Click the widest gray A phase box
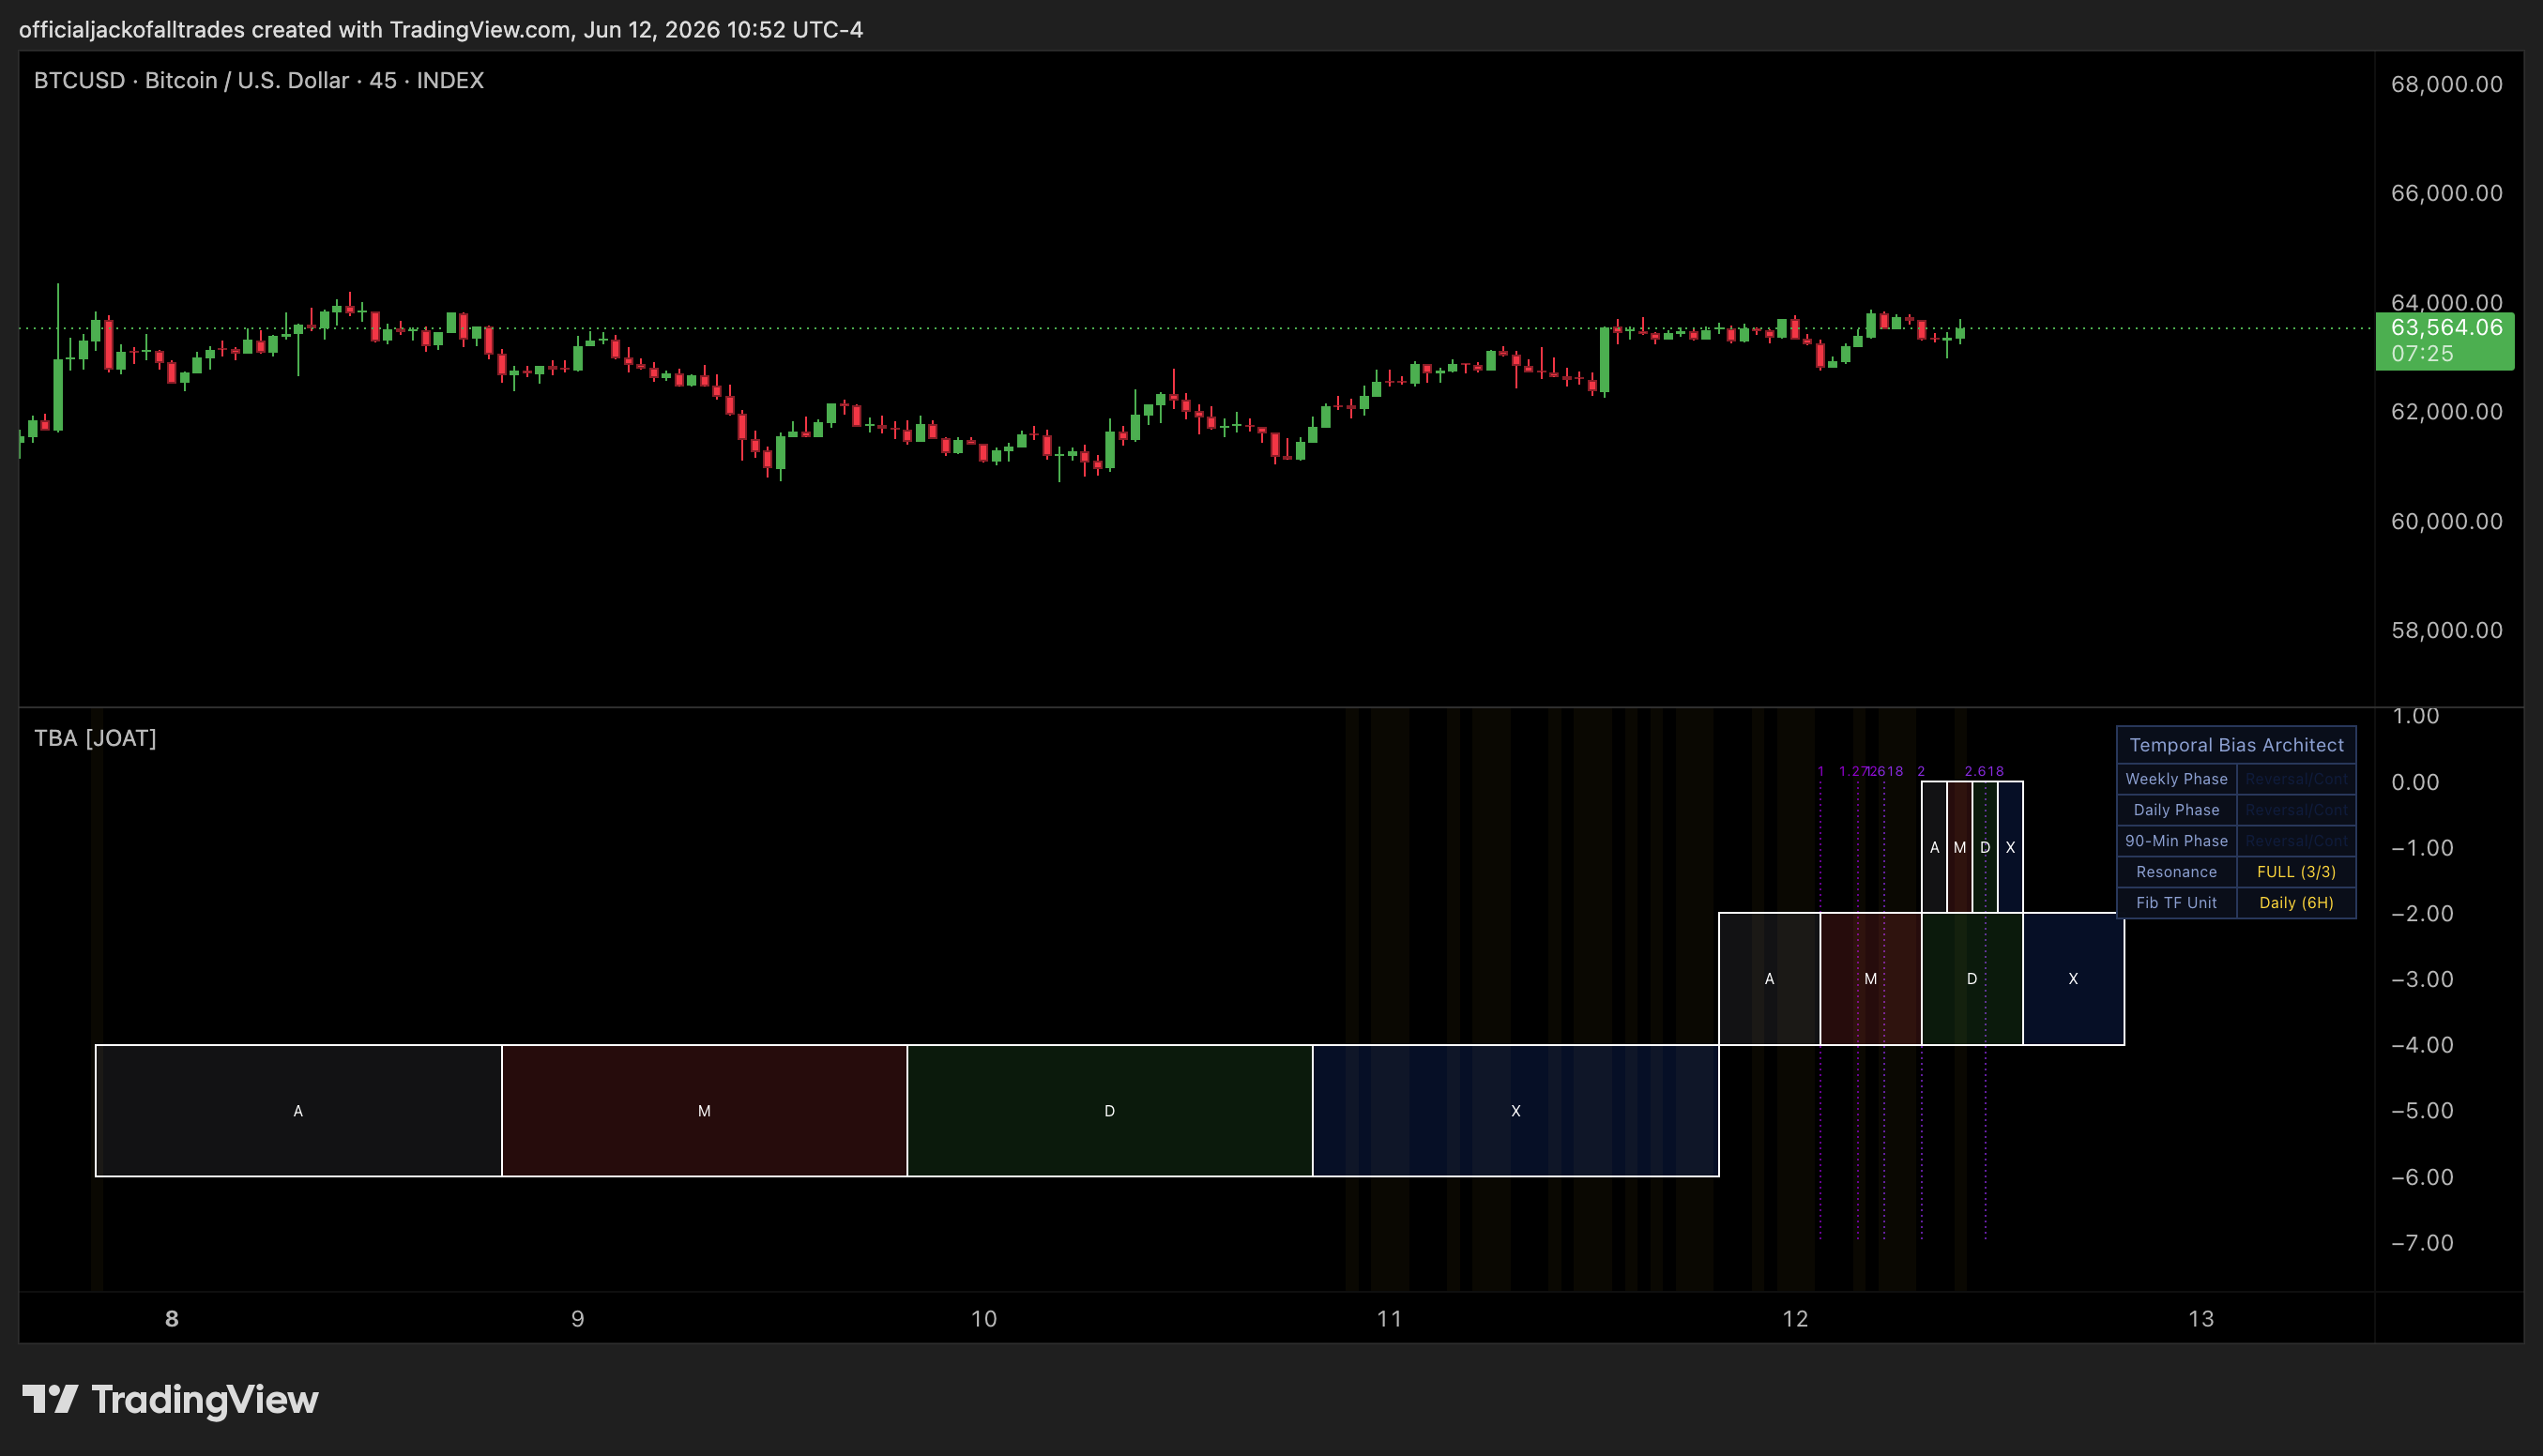This screenshot has width=2543, height=1456. [298, 1111]
